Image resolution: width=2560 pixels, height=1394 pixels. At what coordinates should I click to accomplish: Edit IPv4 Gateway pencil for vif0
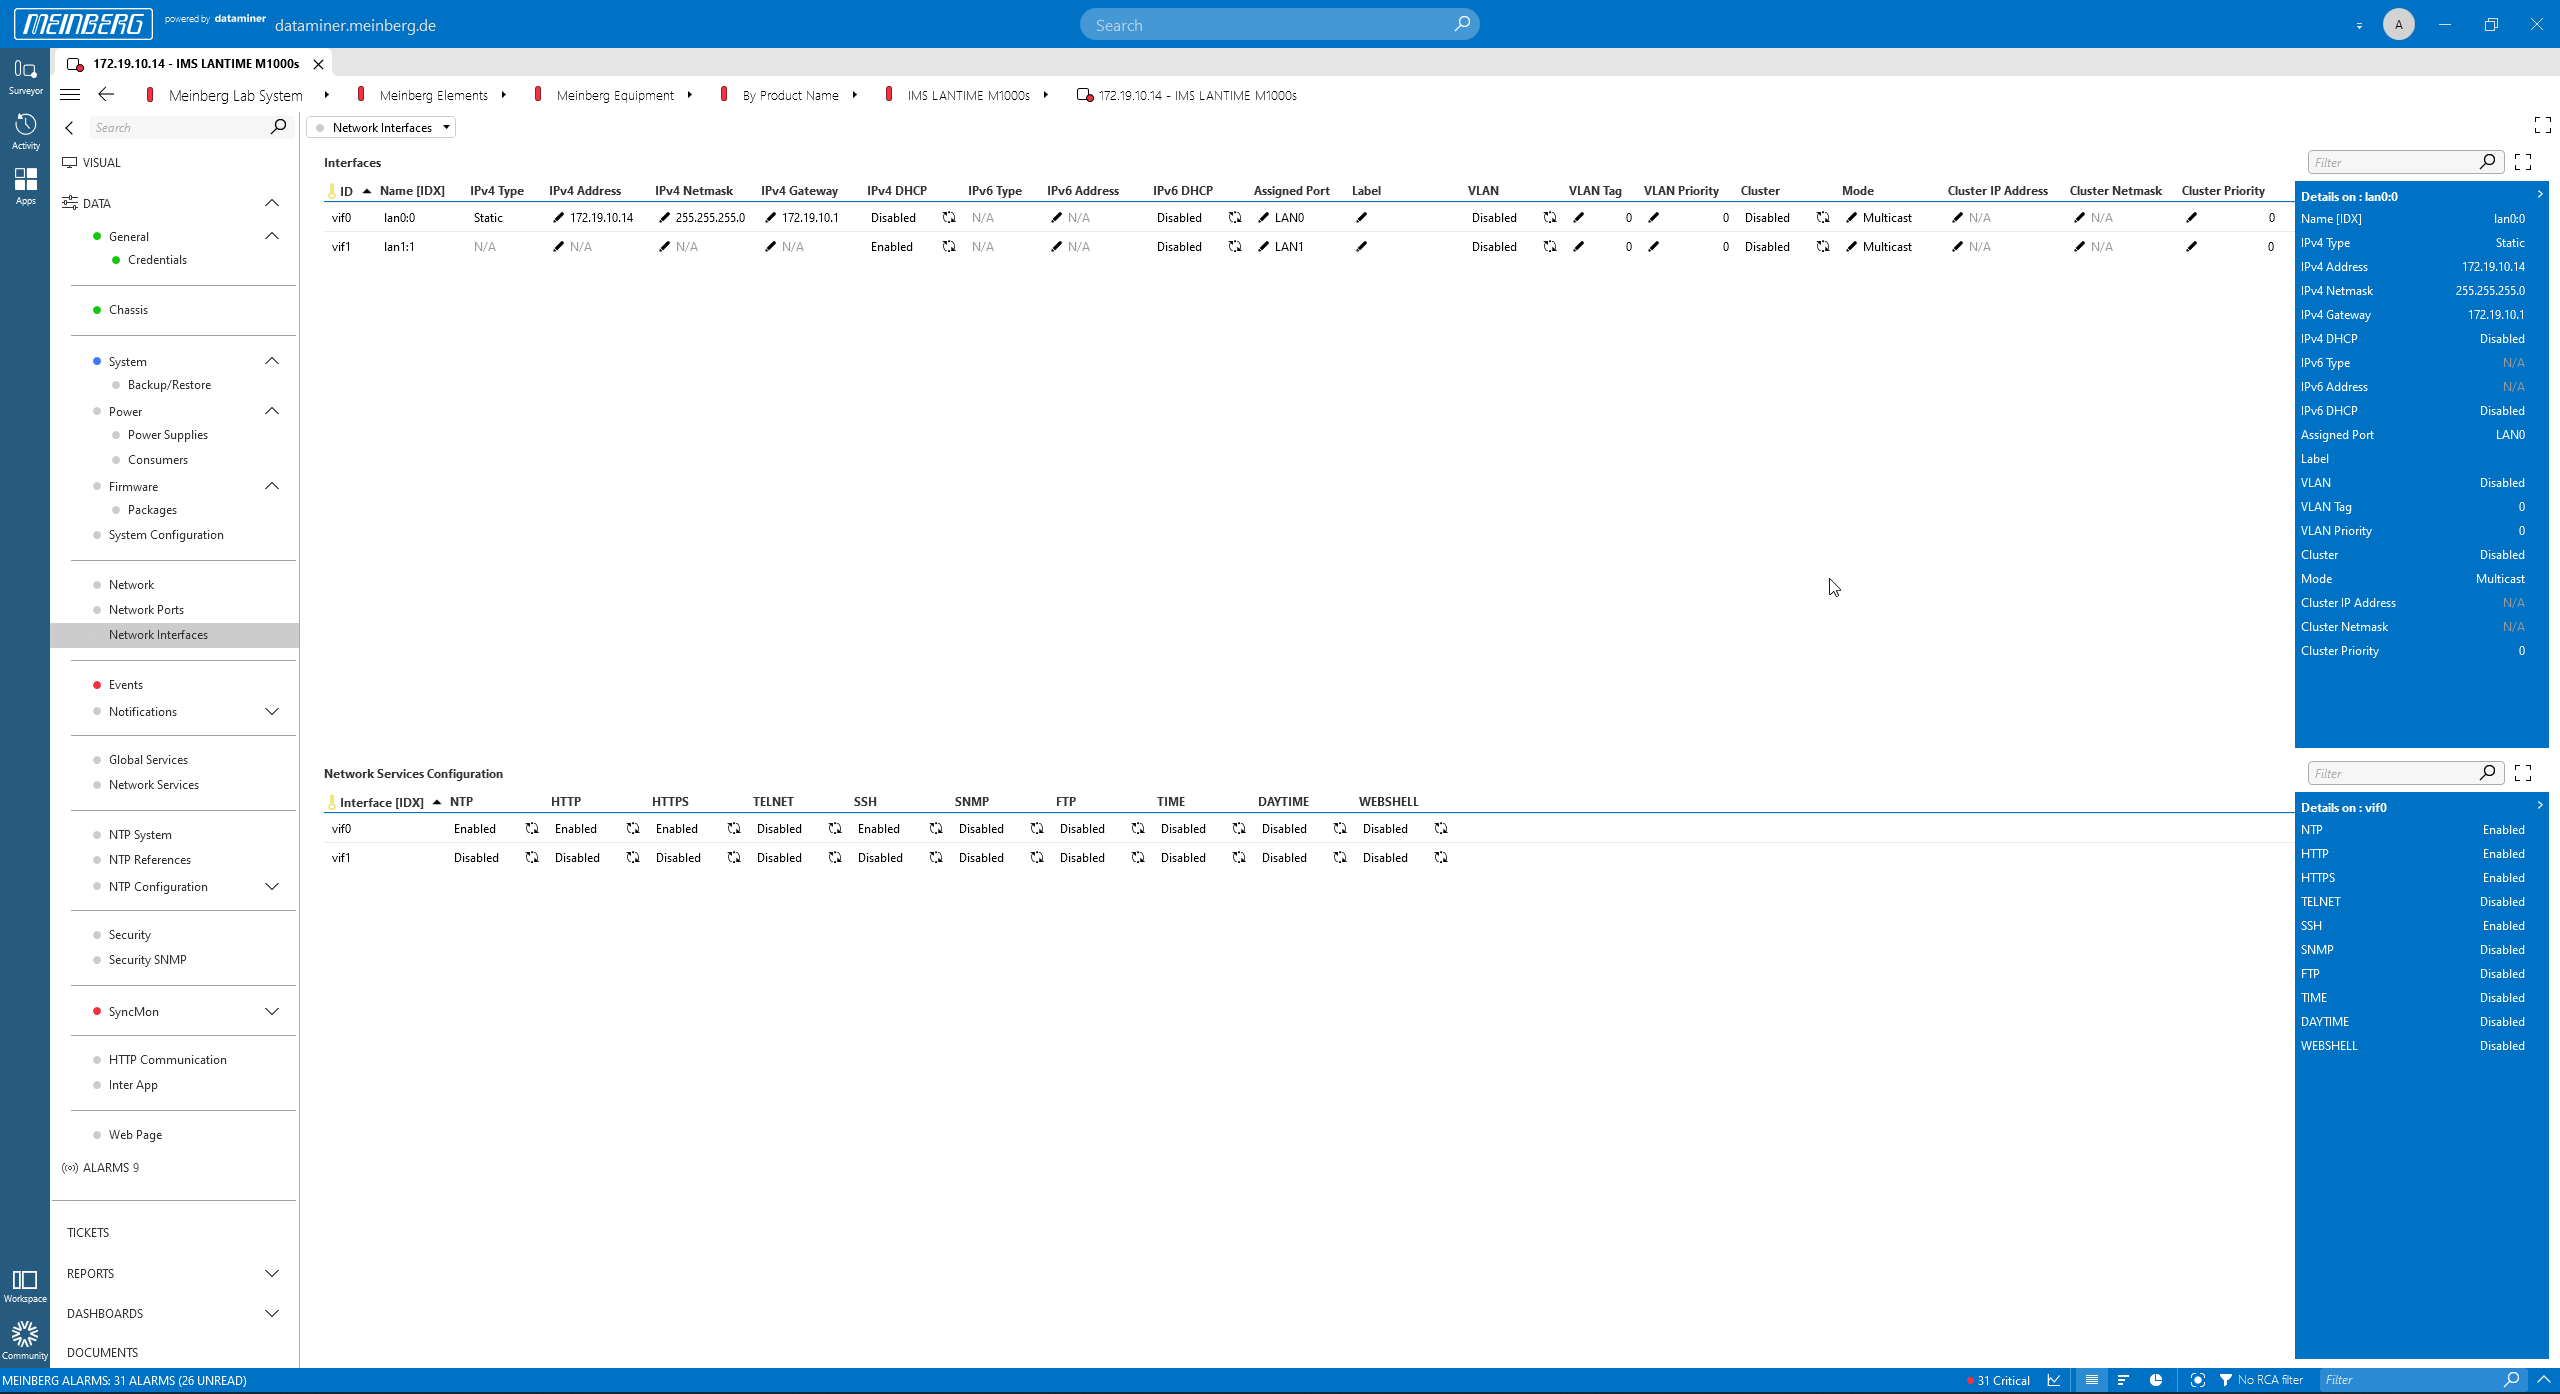pyautogui.click(x=771, y=217)
